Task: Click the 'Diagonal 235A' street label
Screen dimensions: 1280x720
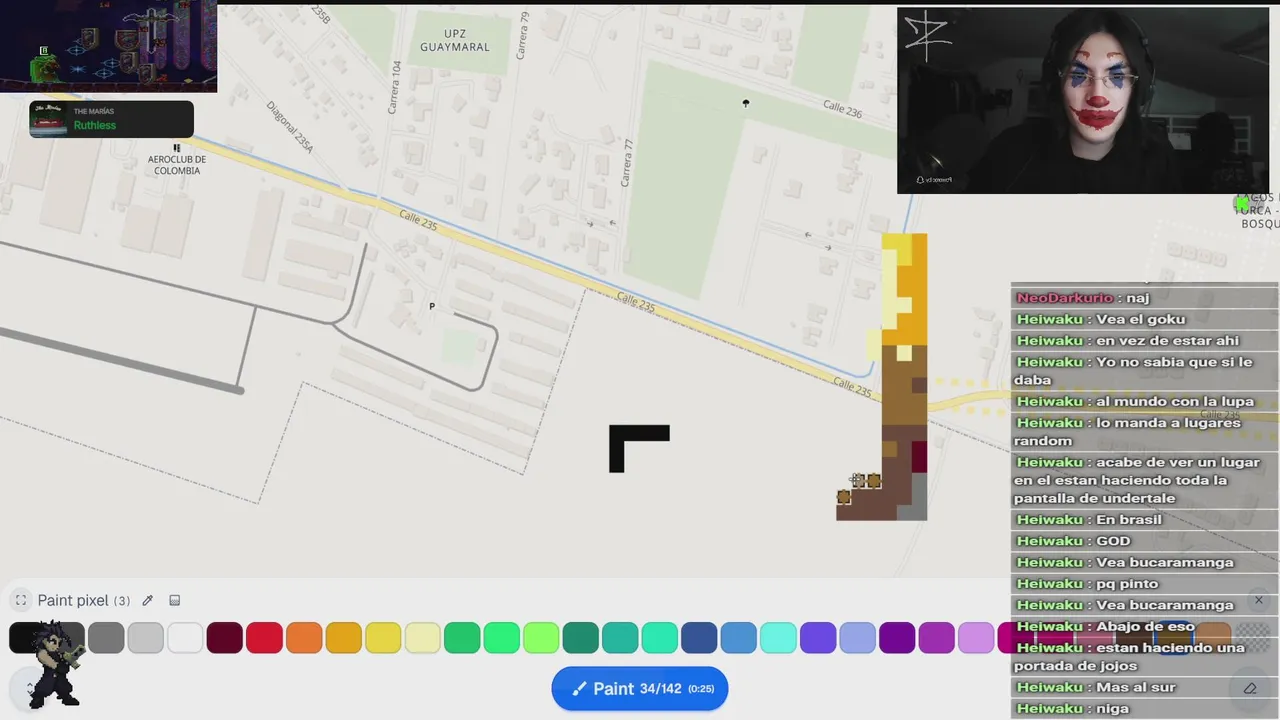Action: tap(290, 127)
